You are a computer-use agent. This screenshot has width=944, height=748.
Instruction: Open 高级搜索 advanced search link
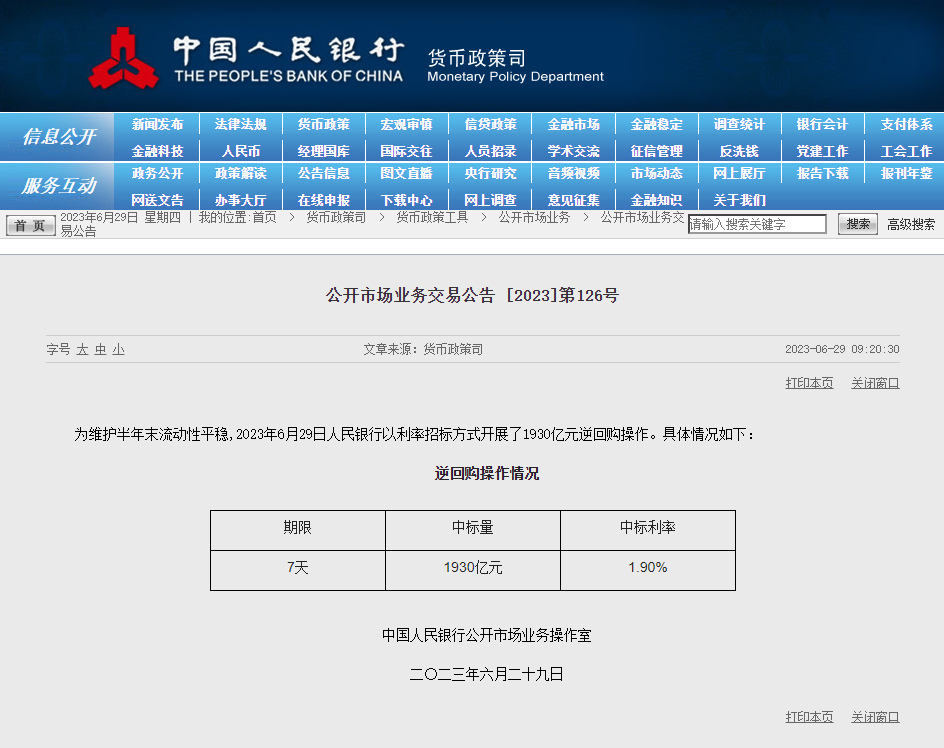click(911, 224)
